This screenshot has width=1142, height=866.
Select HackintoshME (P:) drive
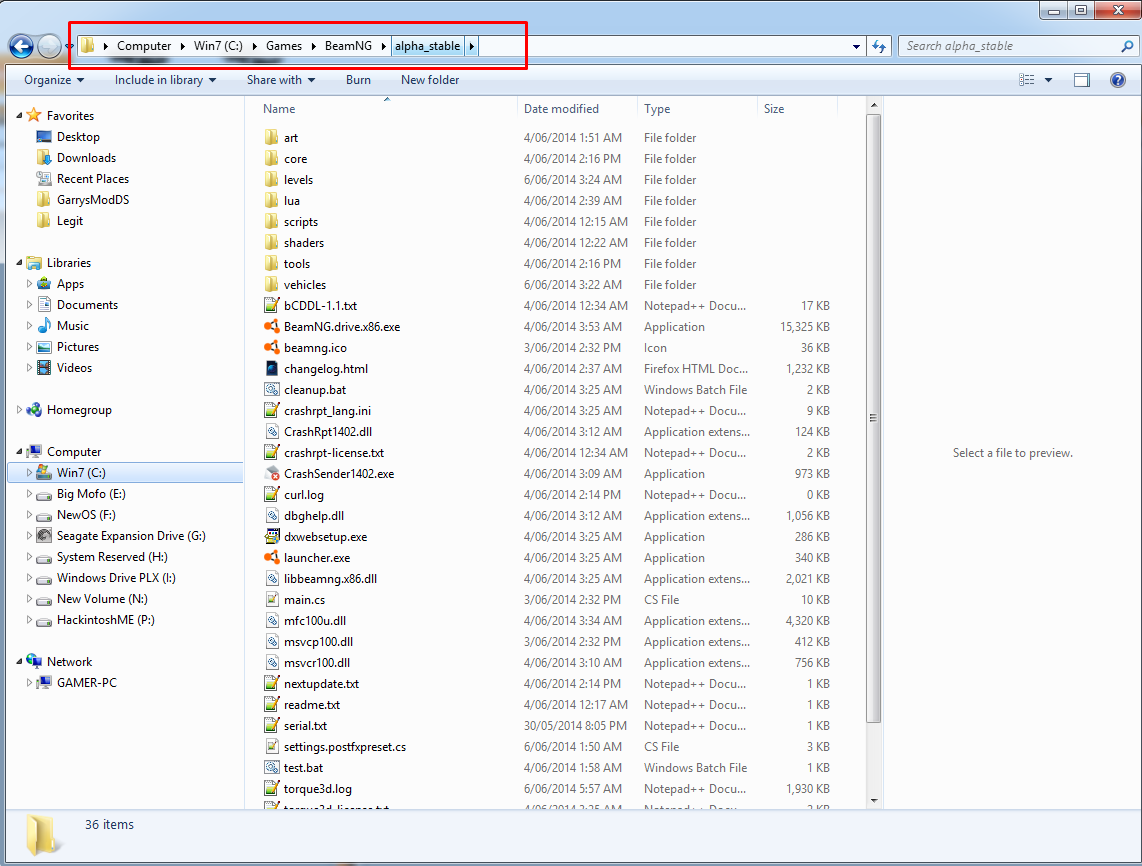point(106,620)
